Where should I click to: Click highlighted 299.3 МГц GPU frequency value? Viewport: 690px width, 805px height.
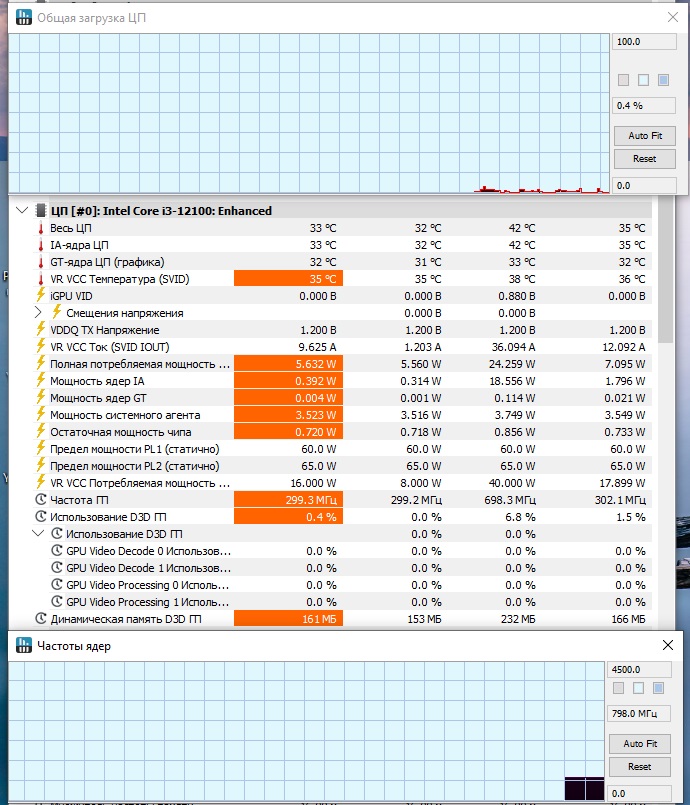289,500
